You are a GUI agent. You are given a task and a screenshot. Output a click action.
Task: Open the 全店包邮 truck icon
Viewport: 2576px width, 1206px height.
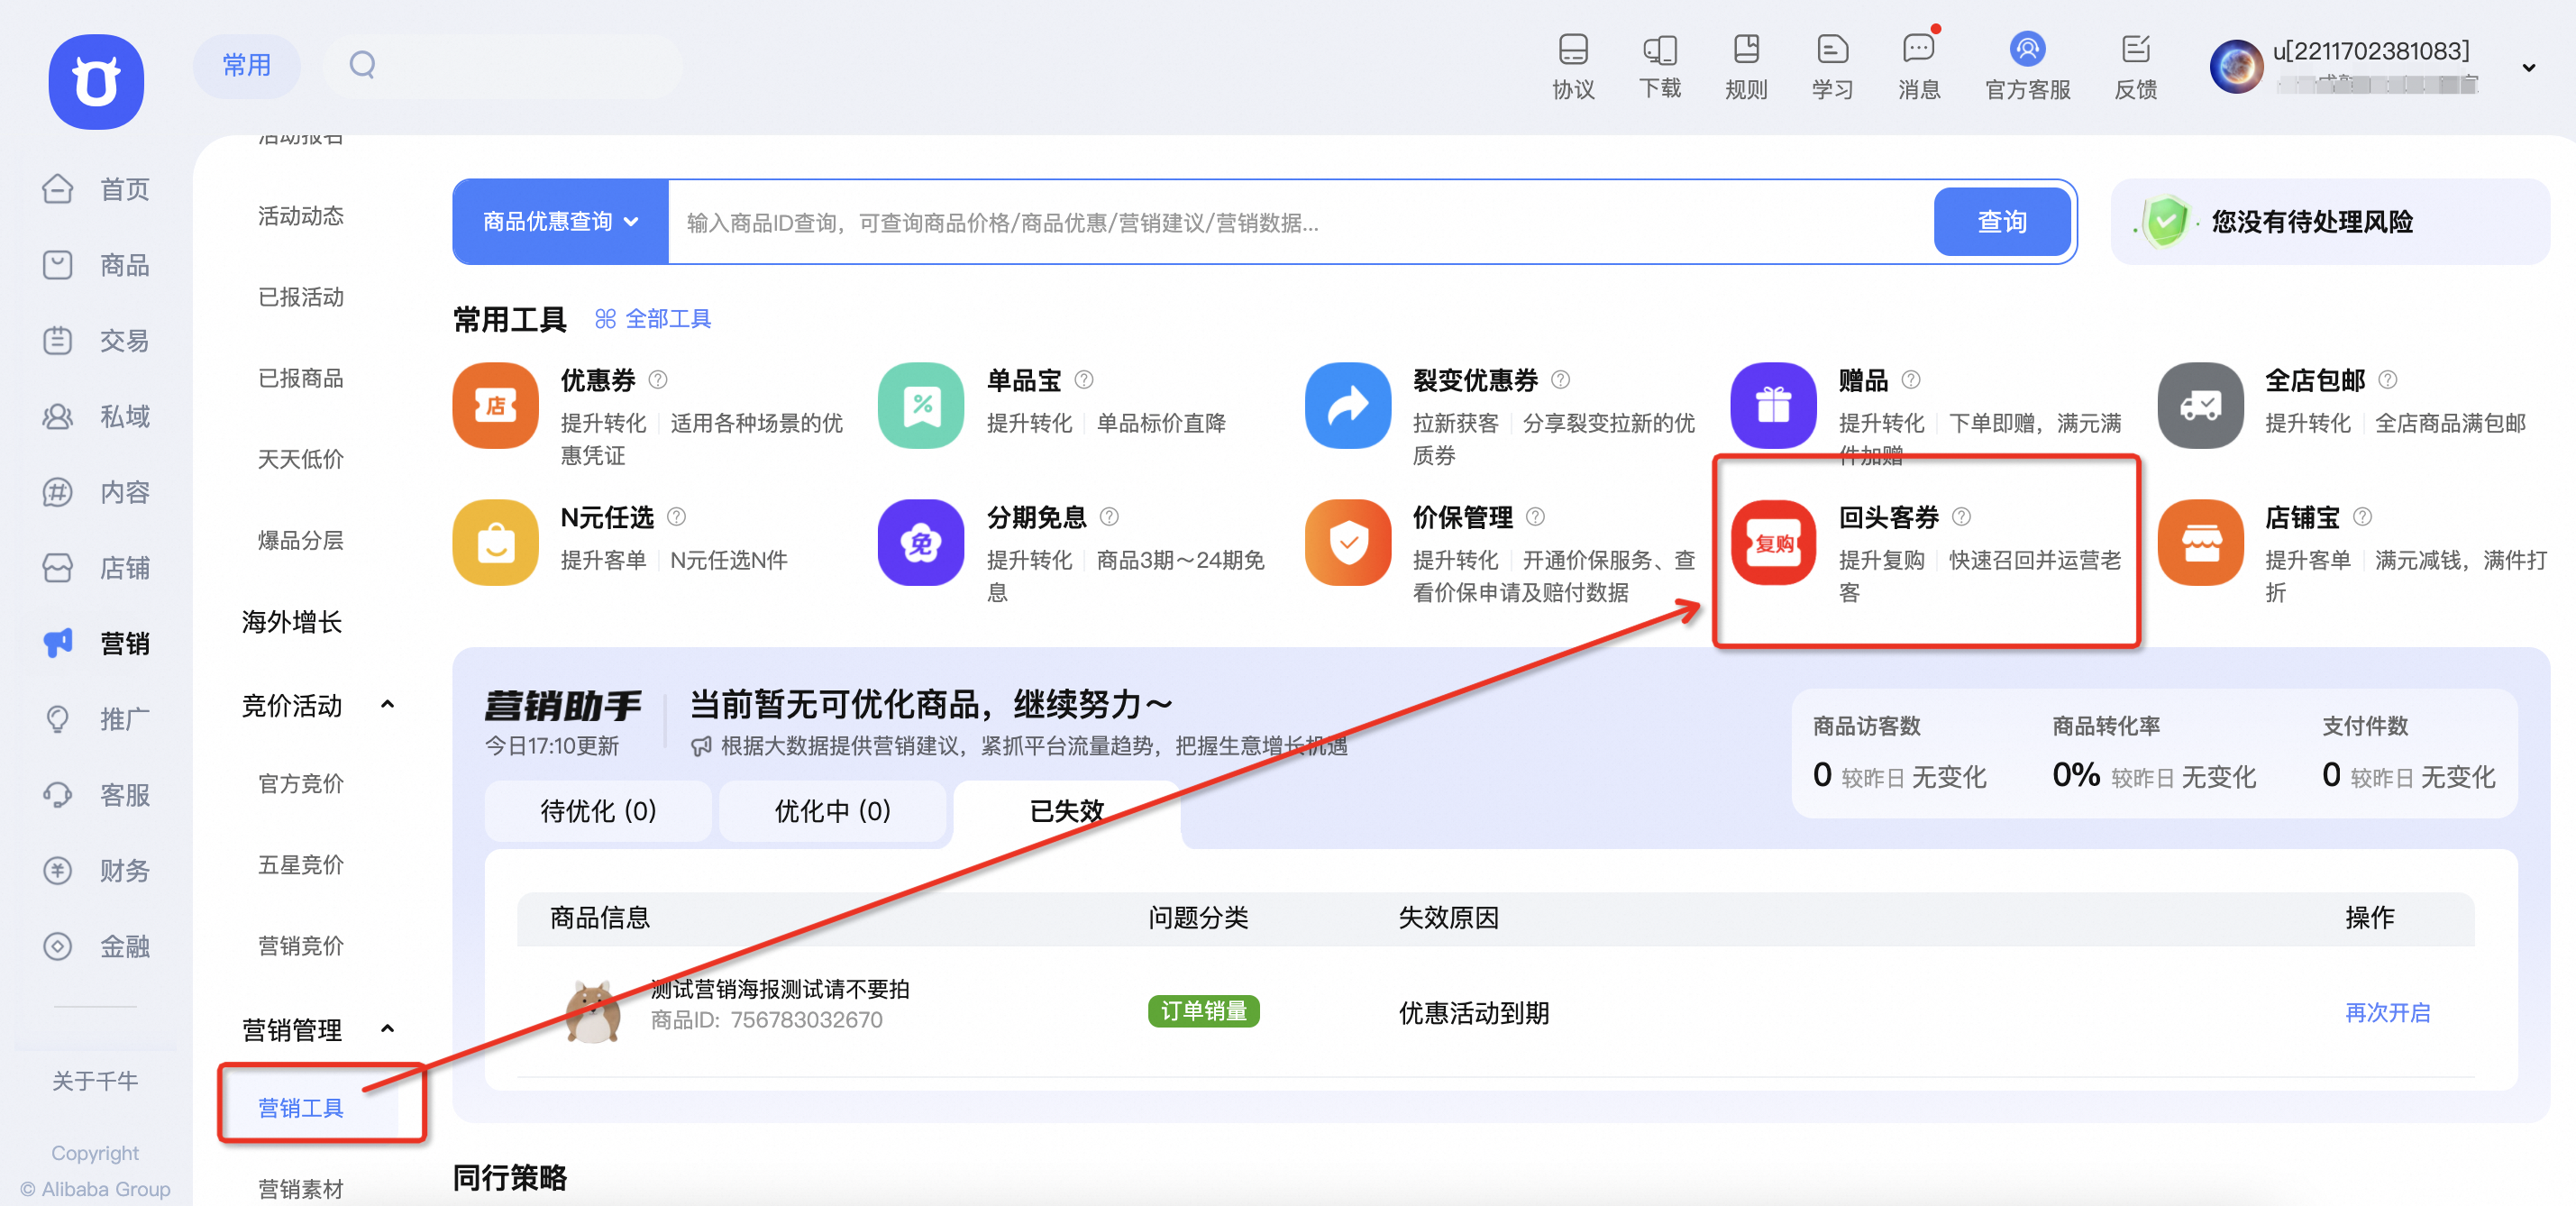tap(2200, 405)
